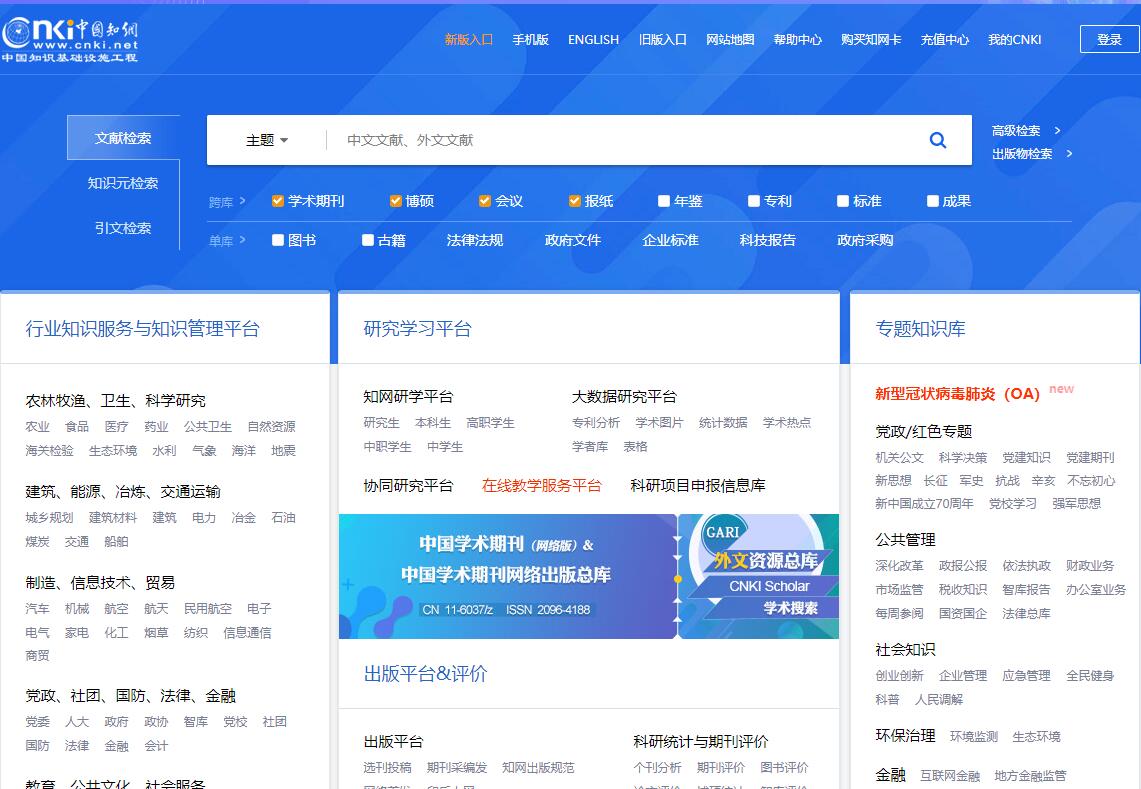Open 环境监测 link
Image resolution: width=1141 pixels, height=789 pixels.
pos(974,737)
